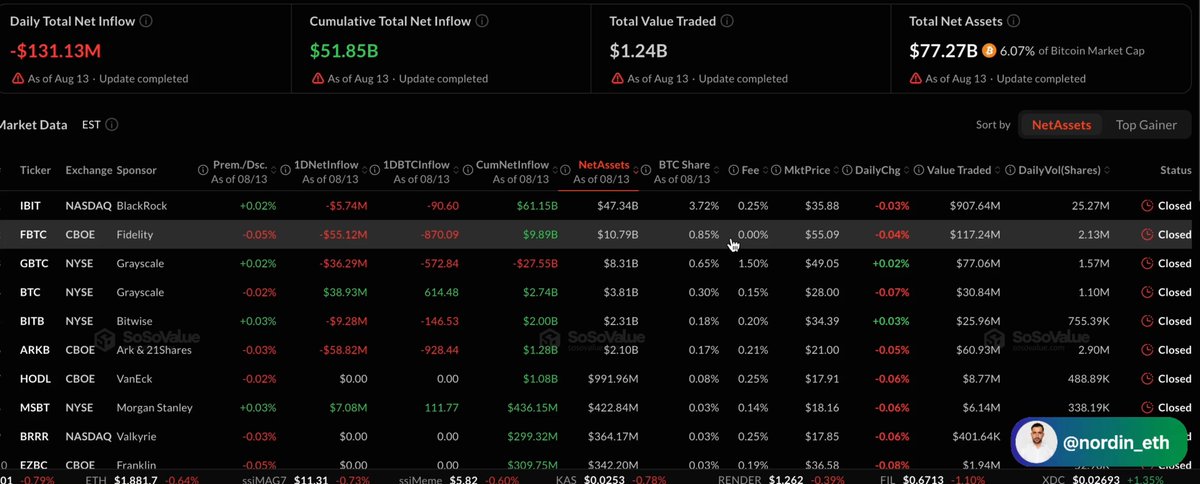Image resolution: width=1200 pixels, height=484 pixels.
Task: Click info icon before Prem./Dsc. column header
Action: [x=203, y=170]
